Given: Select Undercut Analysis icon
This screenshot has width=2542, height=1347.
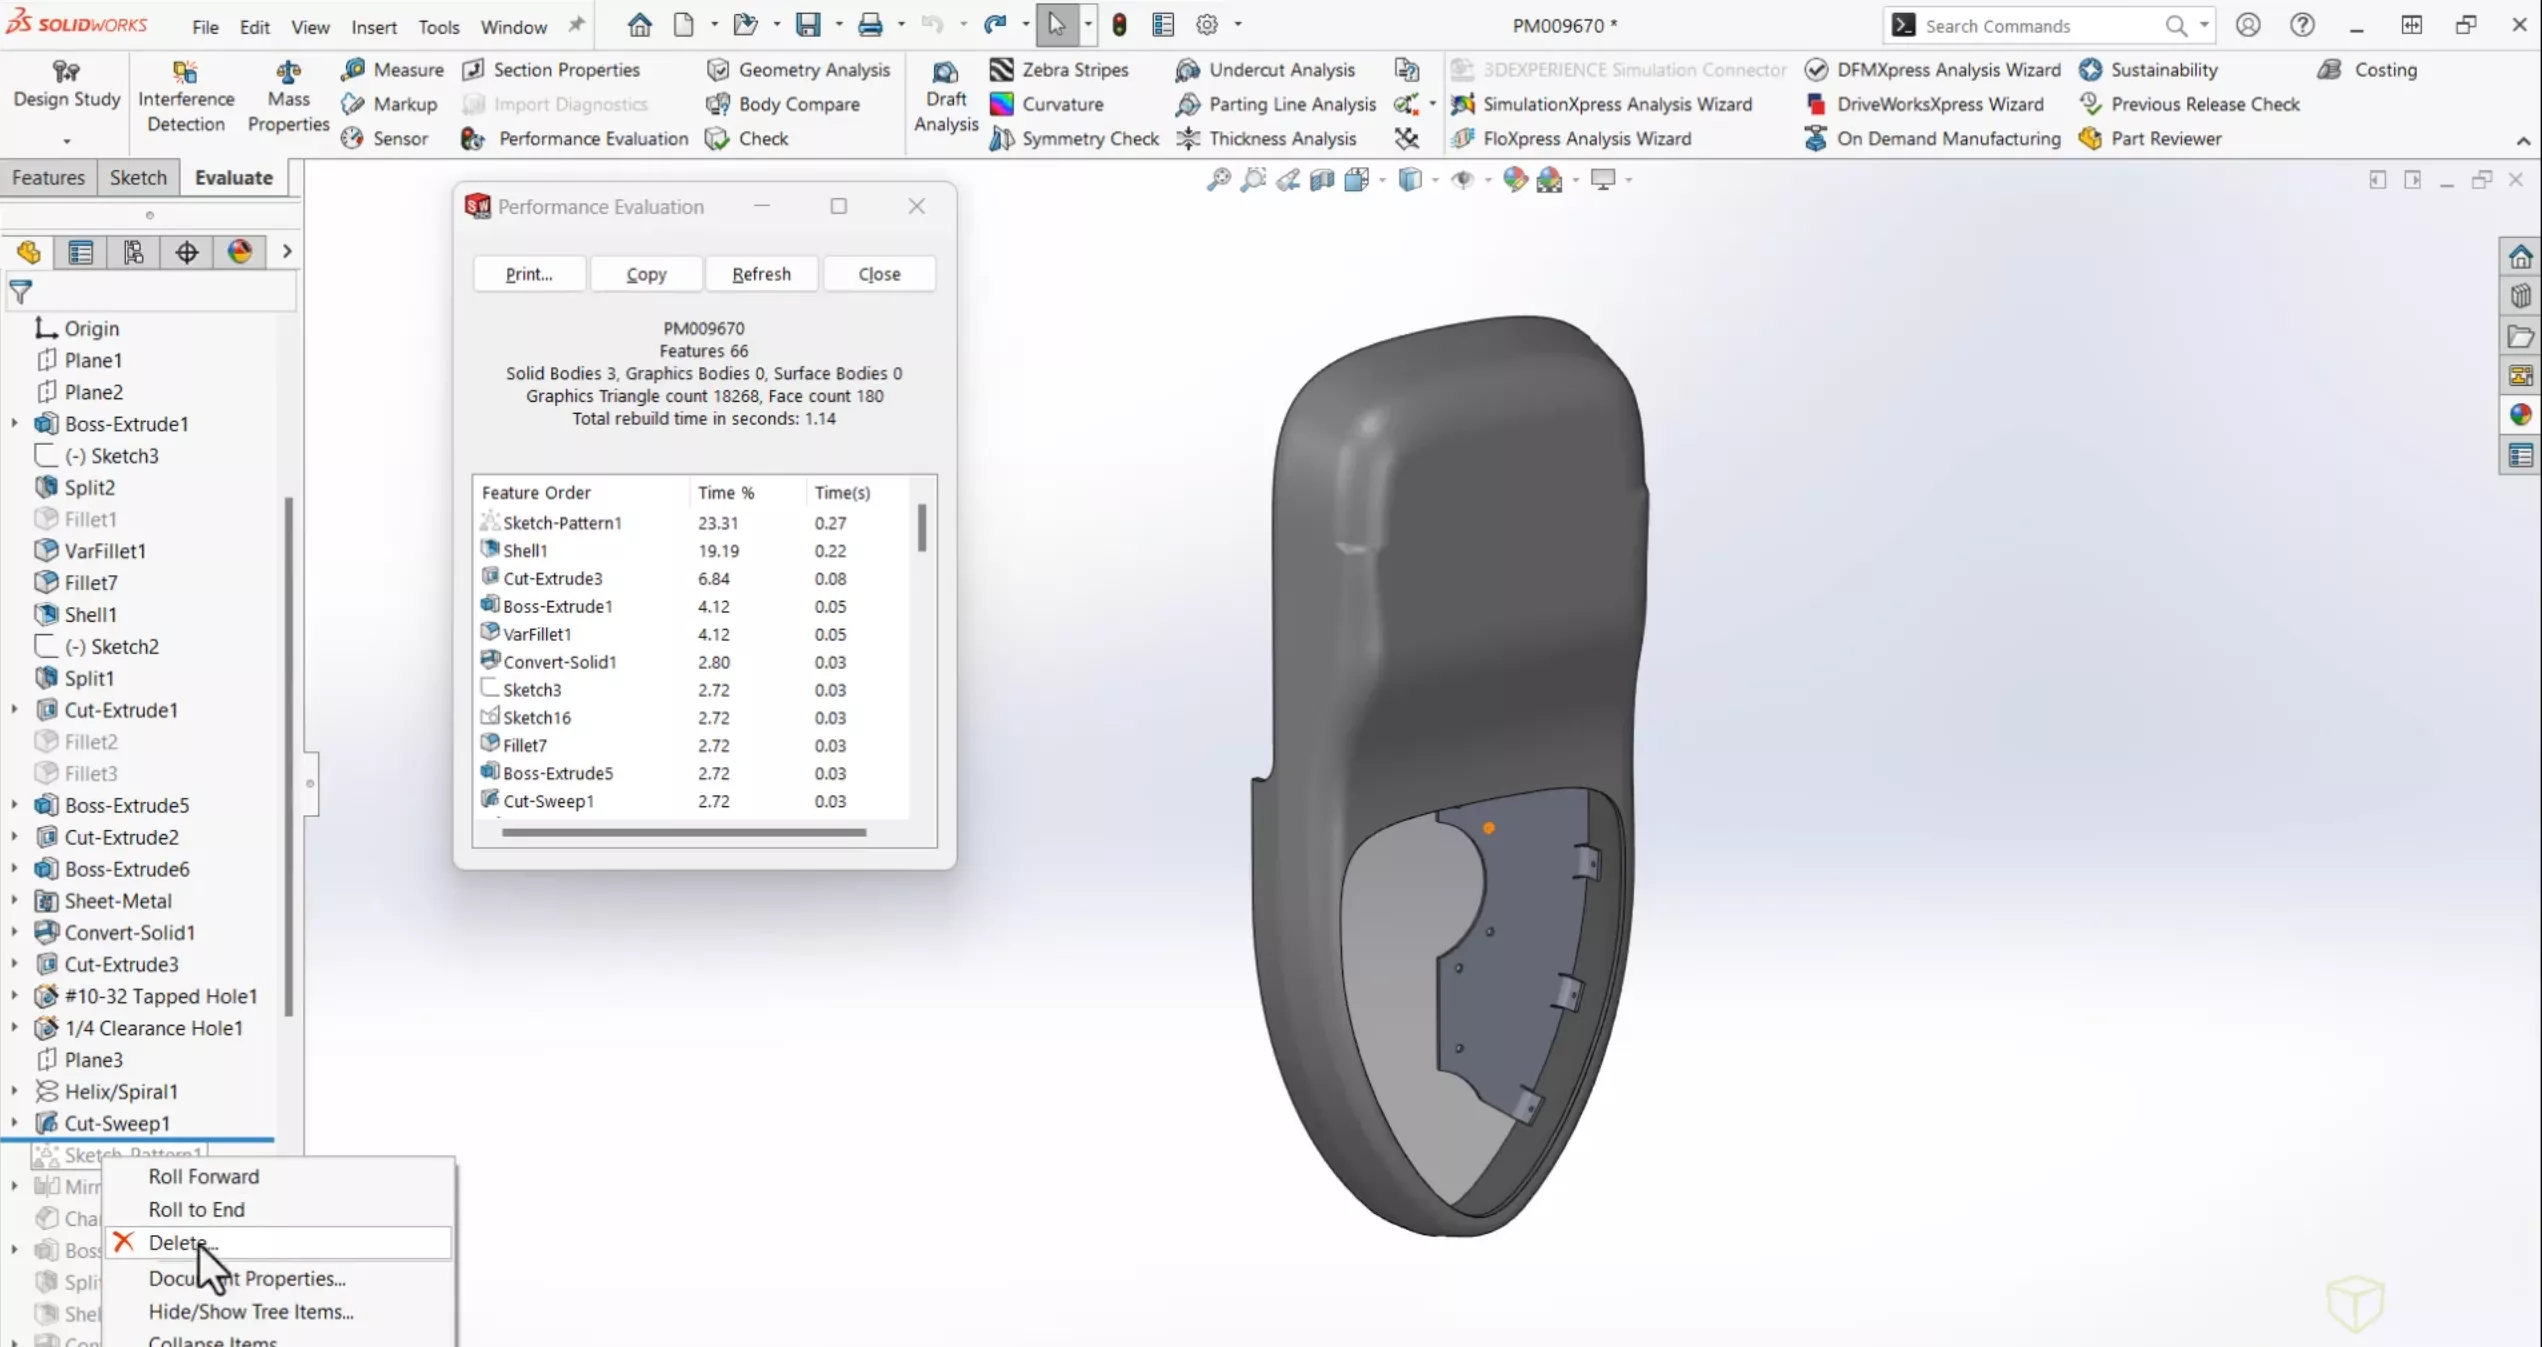Looking at the screenshot, I should point(1185,69).
